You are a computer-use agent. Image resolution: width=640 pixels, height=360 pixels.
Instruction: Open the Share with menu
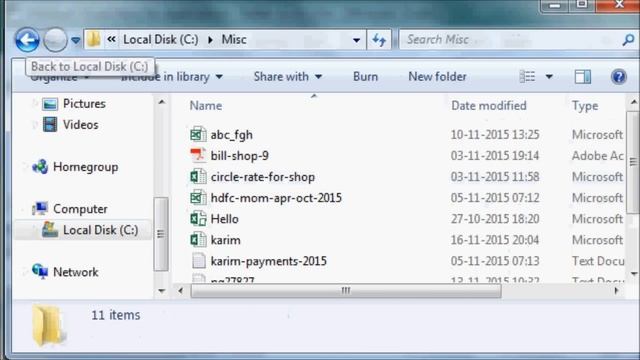pos(288,77)
